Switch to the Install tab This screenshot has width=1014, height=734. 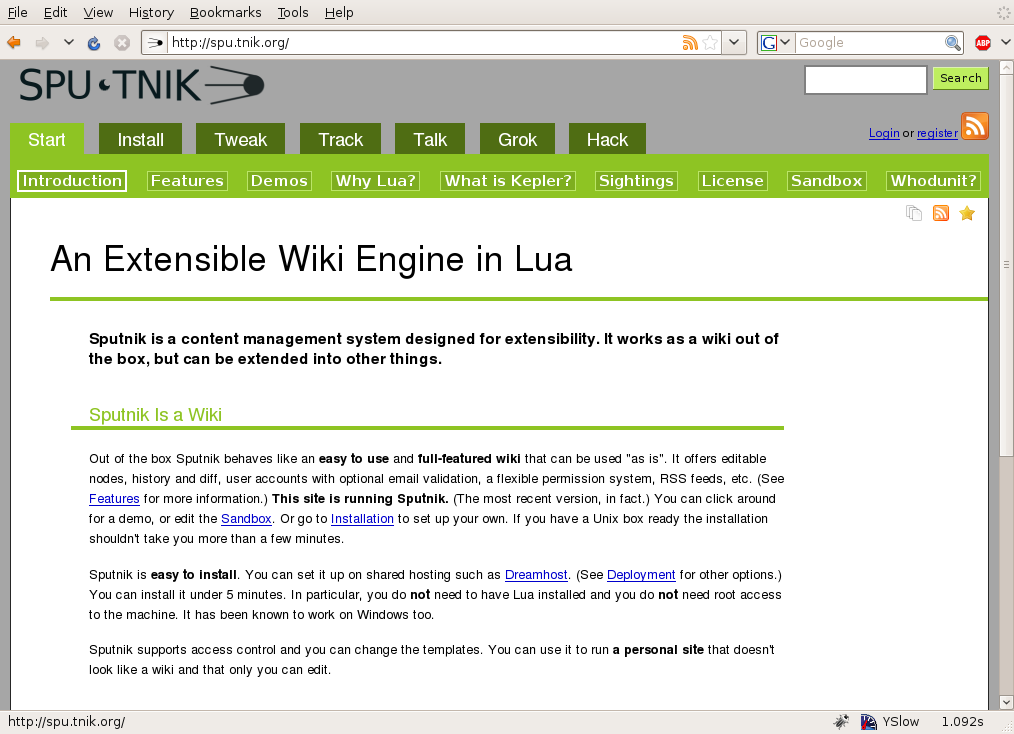pos(140,140)
